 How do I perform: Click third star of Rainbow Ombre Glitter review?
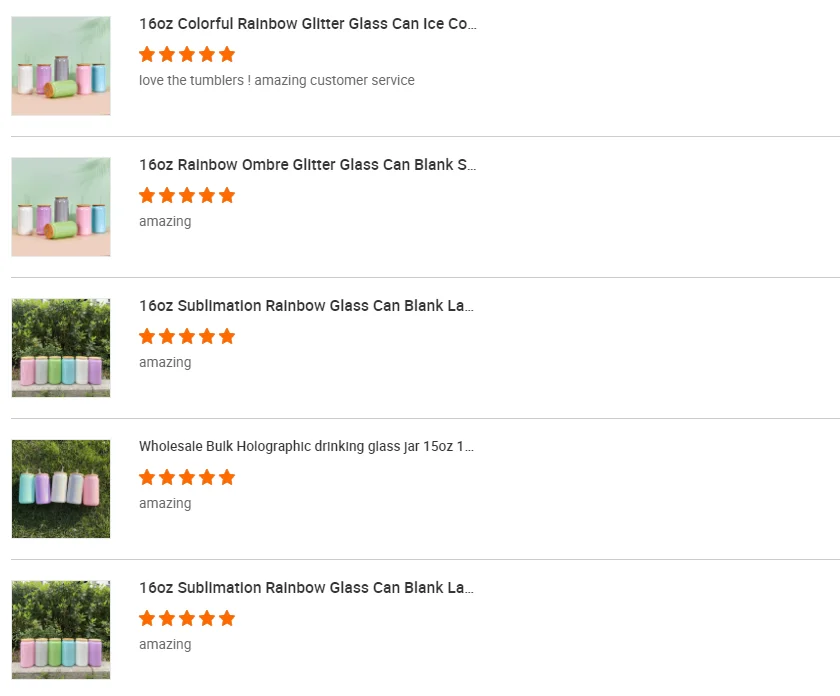tap(187, 195)
